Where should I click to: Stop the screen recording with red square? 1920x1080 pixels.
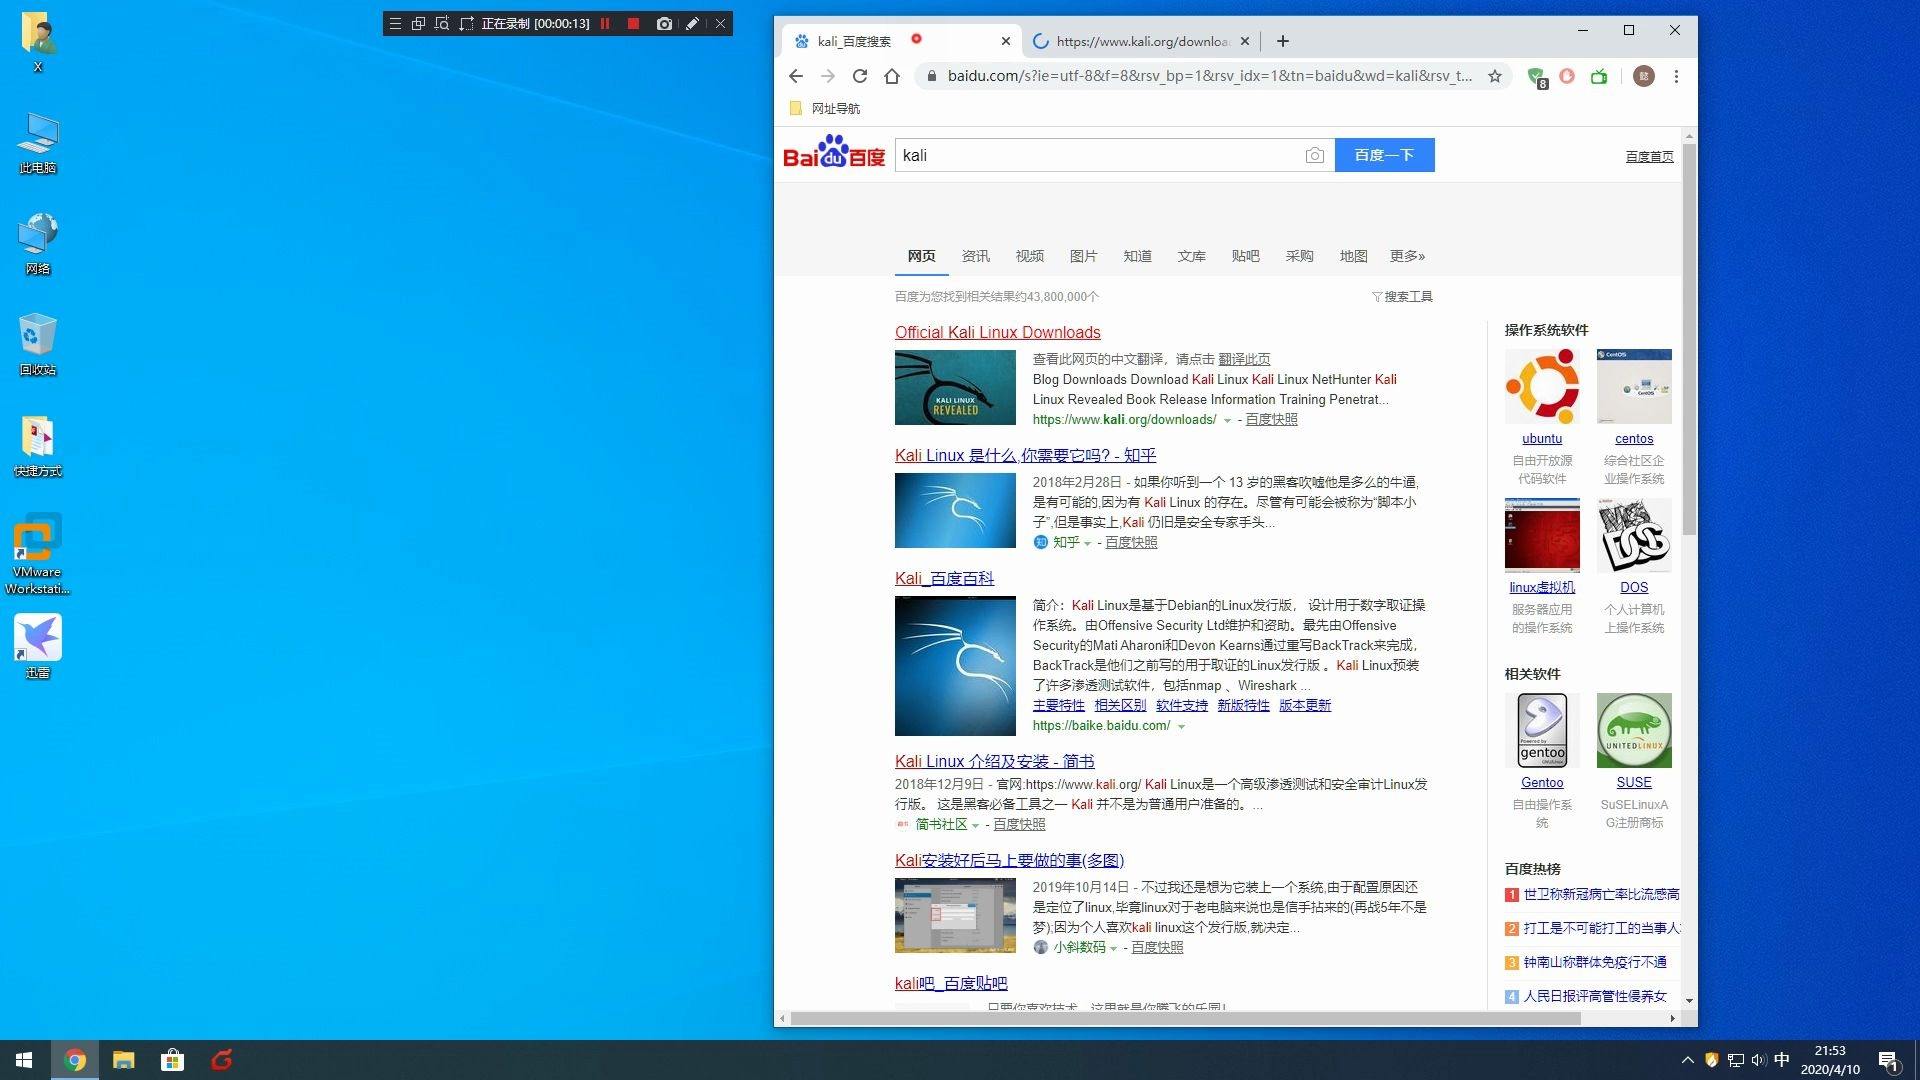coord(633,23)
